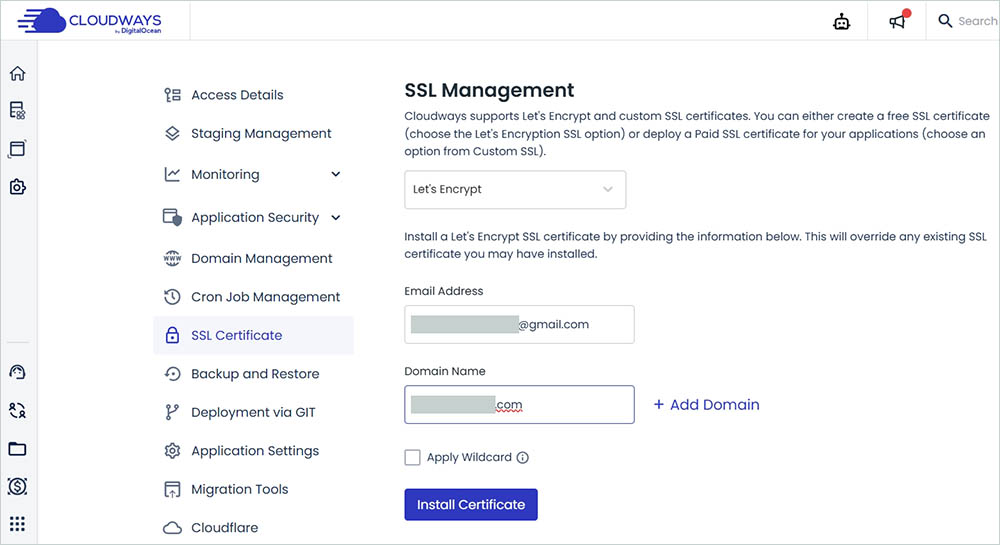The image size is (1000, 545).
Task: Click the Apply Wildcard label text
Action: (x=469, y=457)
